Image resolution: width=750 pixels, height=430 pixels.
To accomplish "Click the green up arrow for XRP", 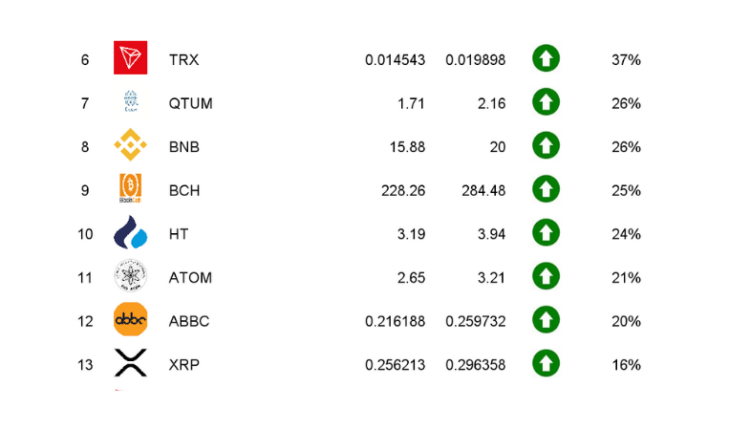I will 546,364.
